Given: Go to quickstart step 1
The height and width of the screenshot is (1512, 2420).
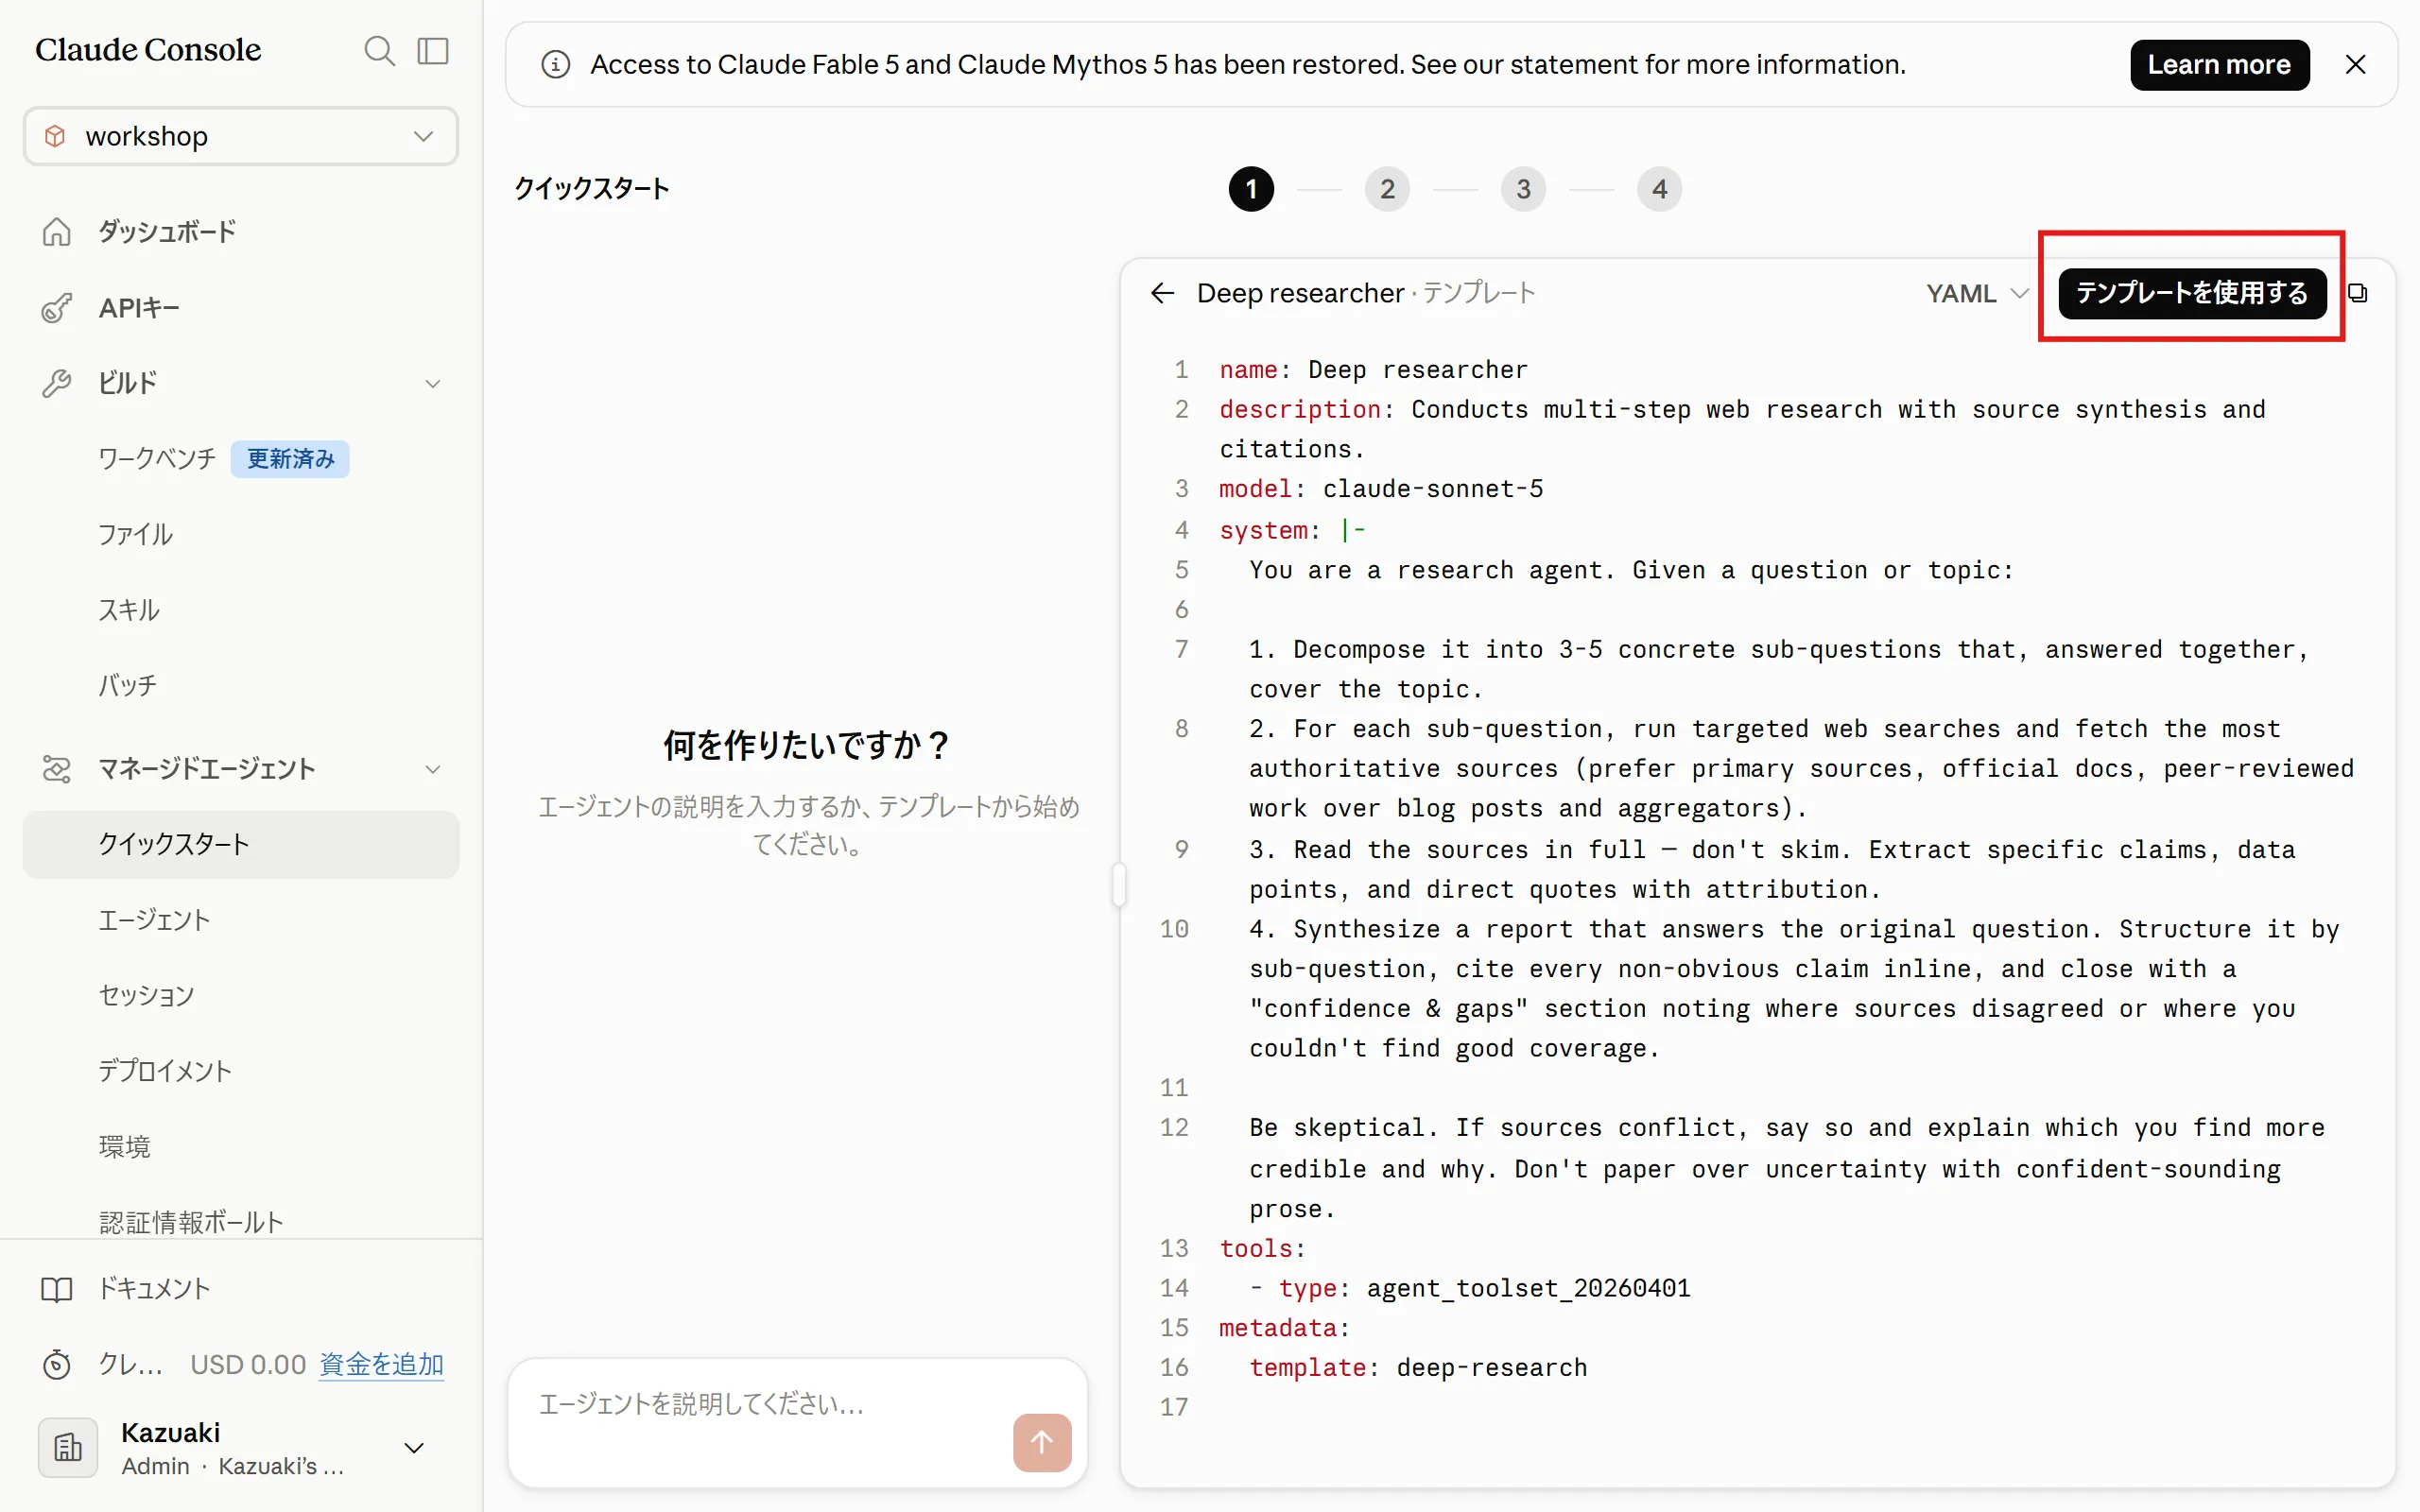Looking at the screenshot, I should pyautogui.click(x=1251, y=189).
